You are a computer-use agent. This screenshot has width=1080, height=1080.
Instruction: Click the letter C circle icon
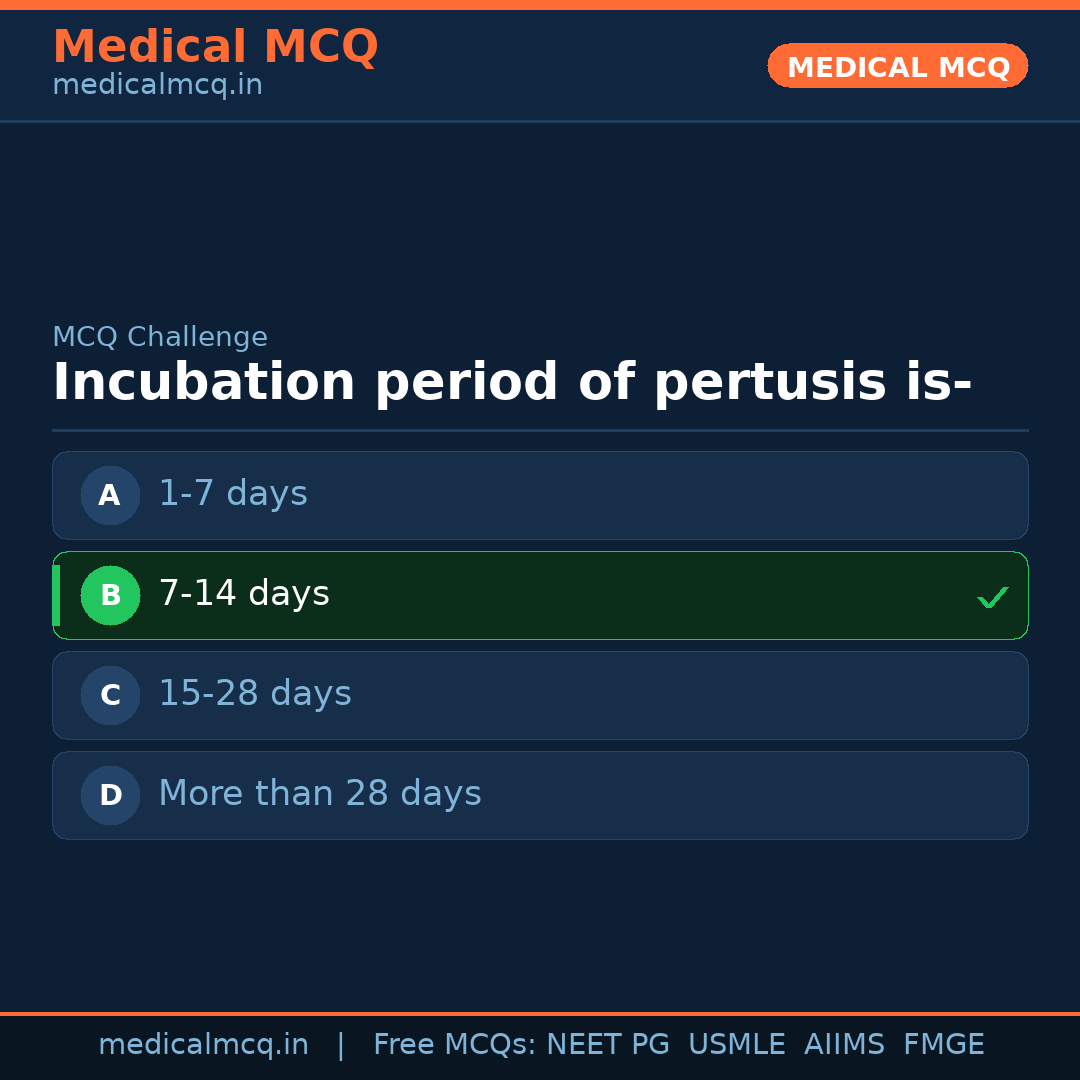pyautogui.click(x=110, y=695)
